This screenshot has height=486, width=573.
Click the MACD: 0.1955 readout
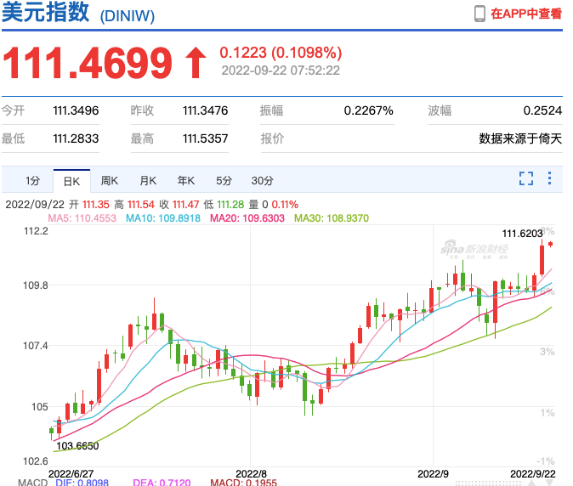[x=244, y=482]
